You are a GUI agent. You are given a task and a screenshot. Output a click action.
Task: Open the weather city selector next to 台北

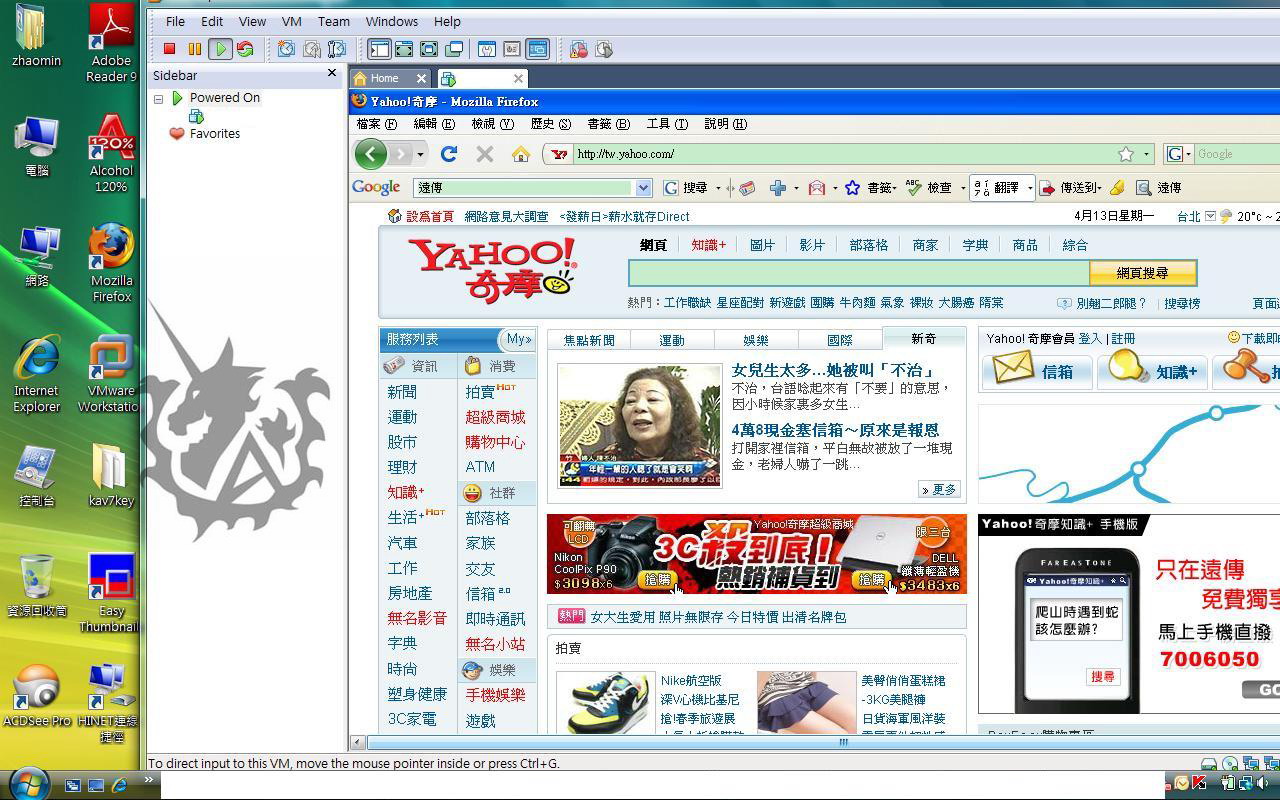[1210, 216]
